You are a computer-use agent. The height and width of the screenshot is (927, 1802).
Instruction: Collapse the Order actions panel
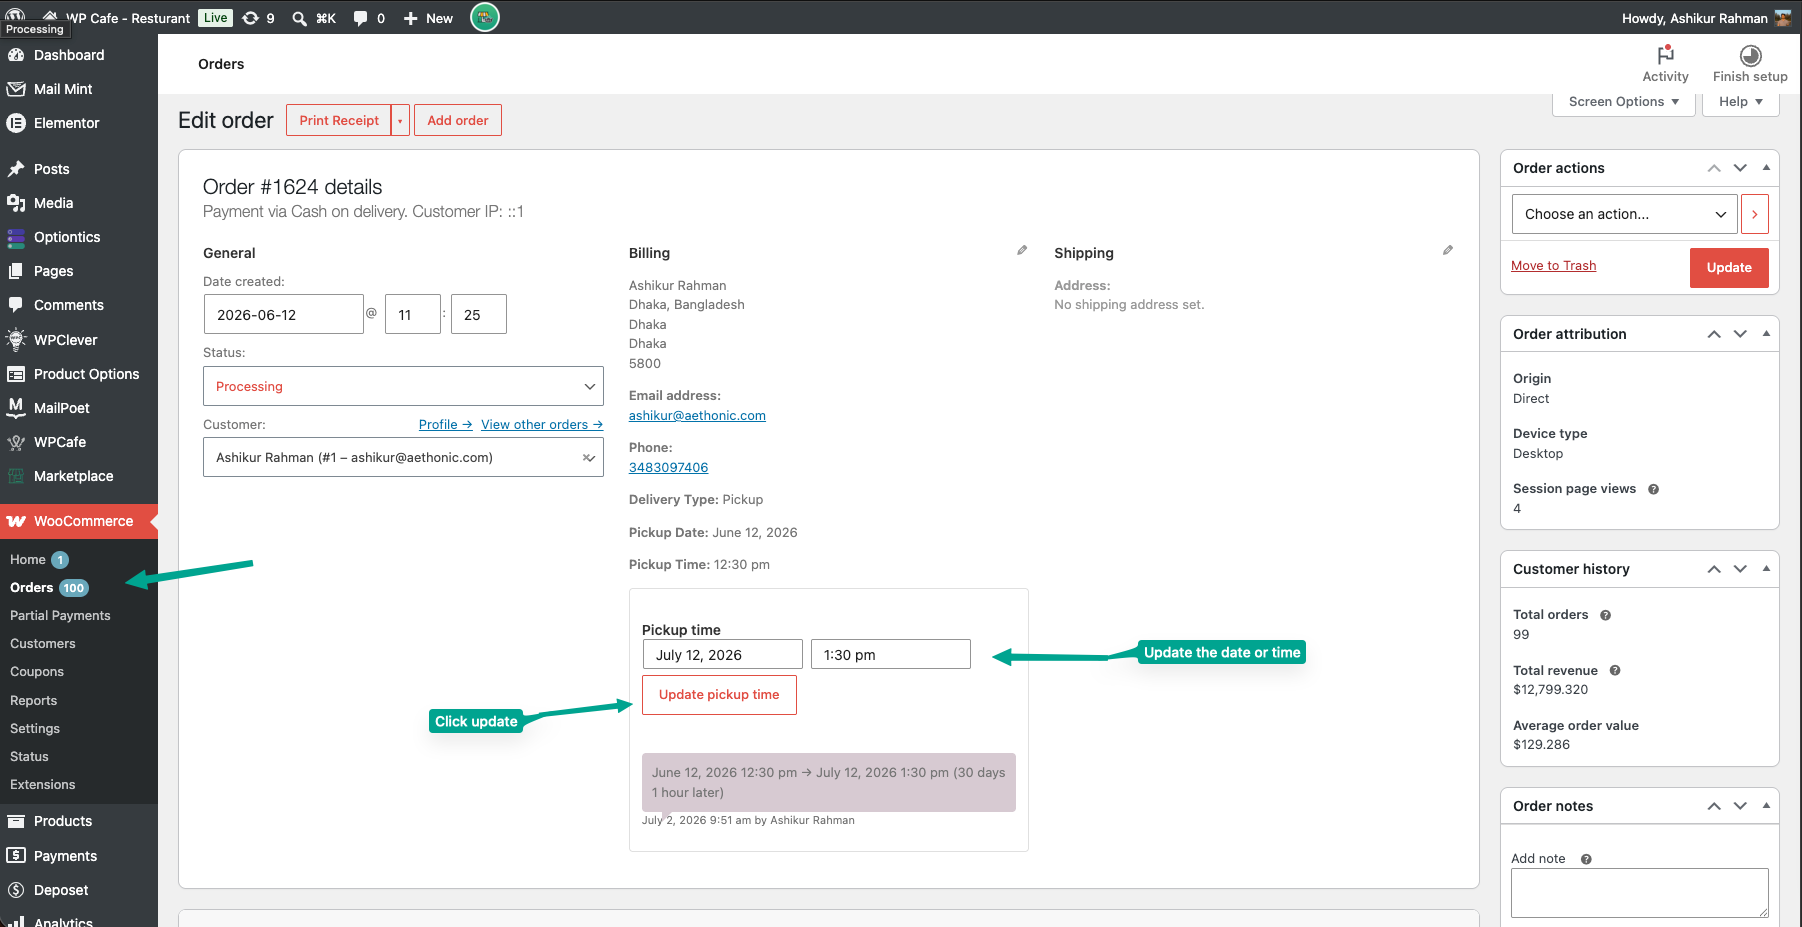coord(1766,168)
